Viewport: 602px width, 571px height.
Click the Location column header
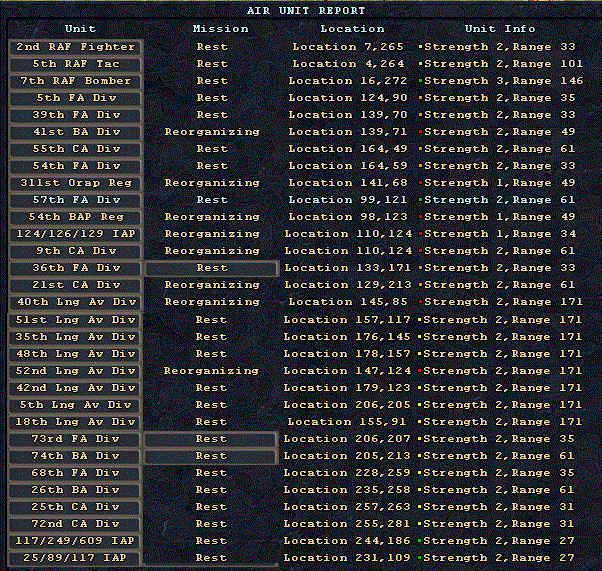pos(352,29)
